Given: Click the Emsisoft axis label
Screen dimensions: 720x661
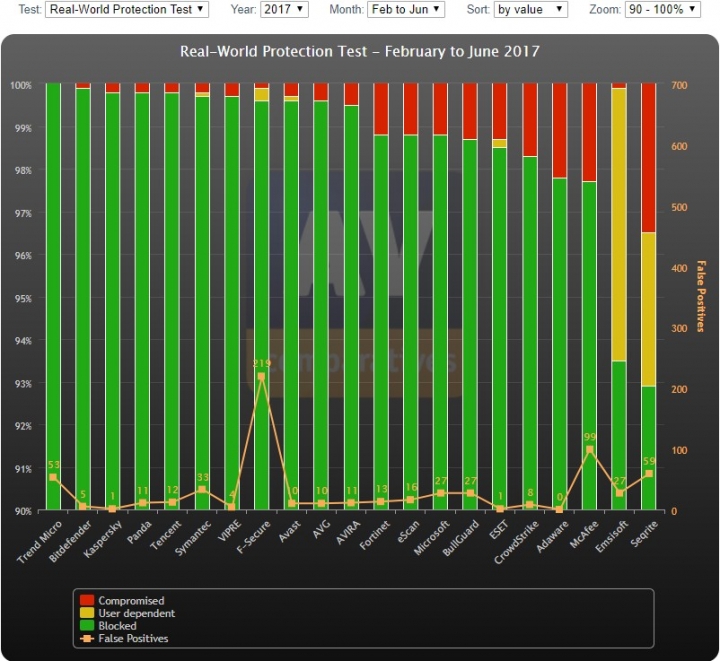Looking at the screenshot, I should [612, 537].
